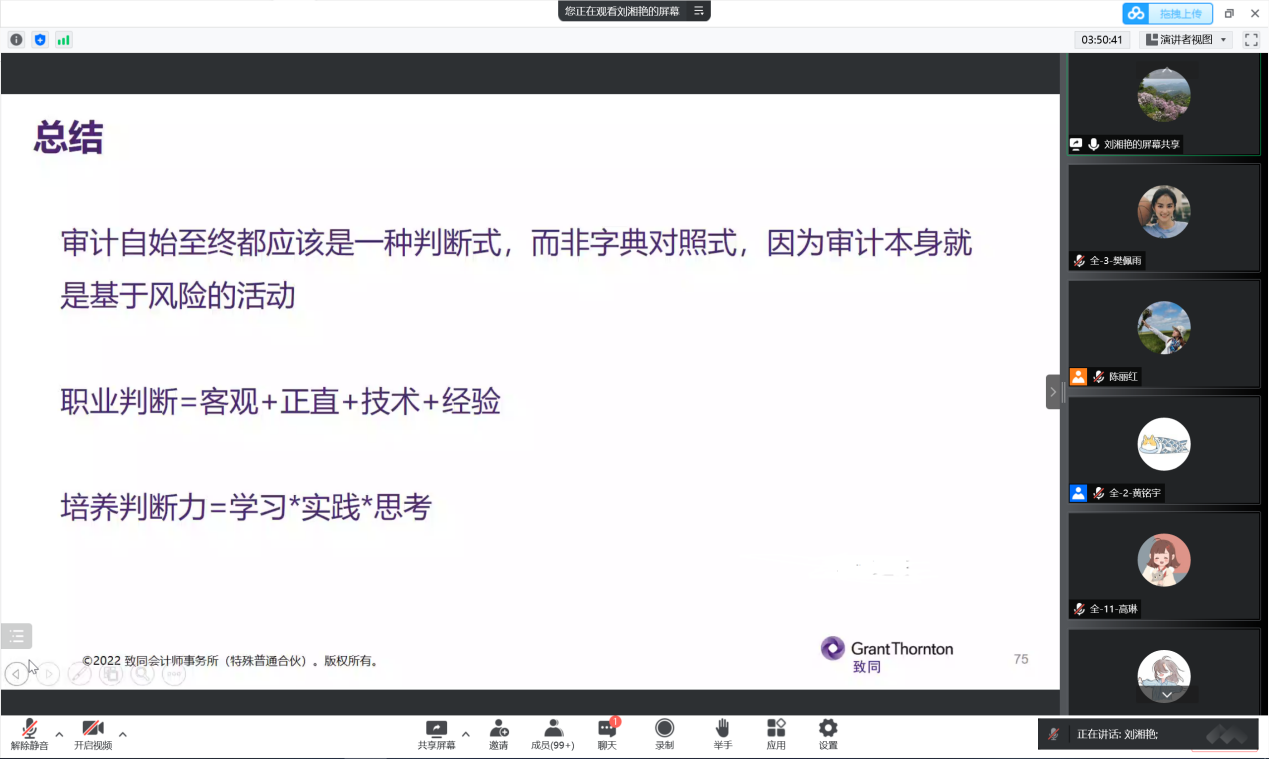Enter fullscreen with the expand icon
Viewport: 1269px width, 759px height.
pos(1251,40)
